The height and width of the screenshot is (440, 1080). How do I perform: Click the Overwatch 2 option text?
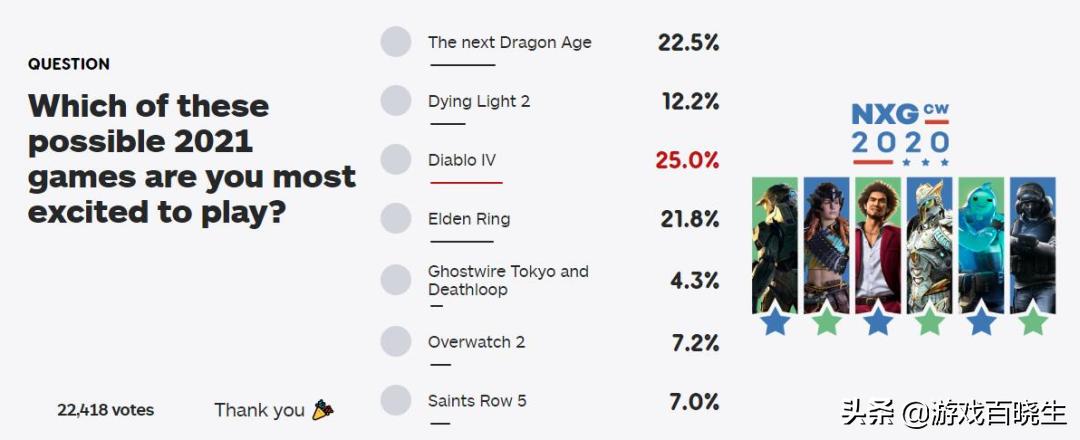[476, 342]
